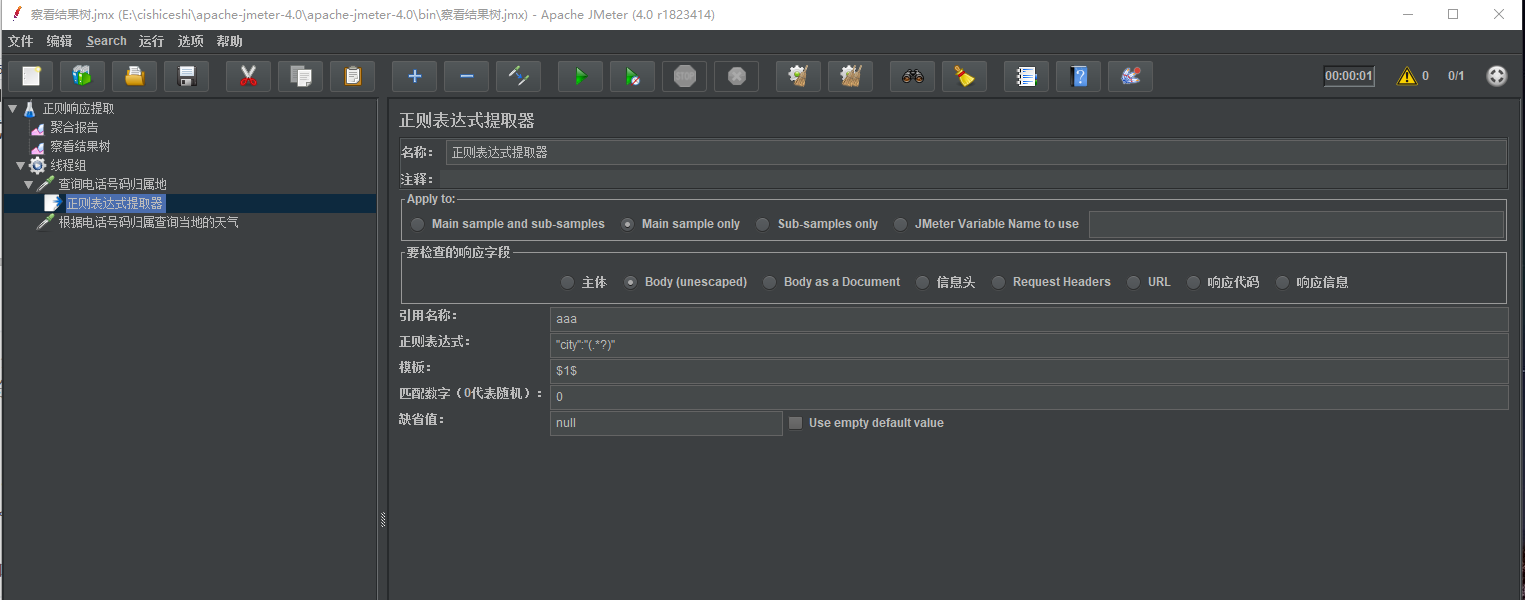Screen dimensions: 1525x600
Task: Clear all results with double broom icon
Action: [851, 76]
